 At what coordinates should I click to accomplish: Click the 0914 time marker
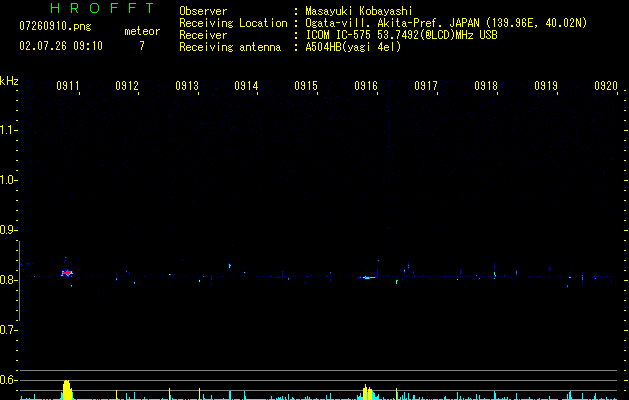(246, 86)
